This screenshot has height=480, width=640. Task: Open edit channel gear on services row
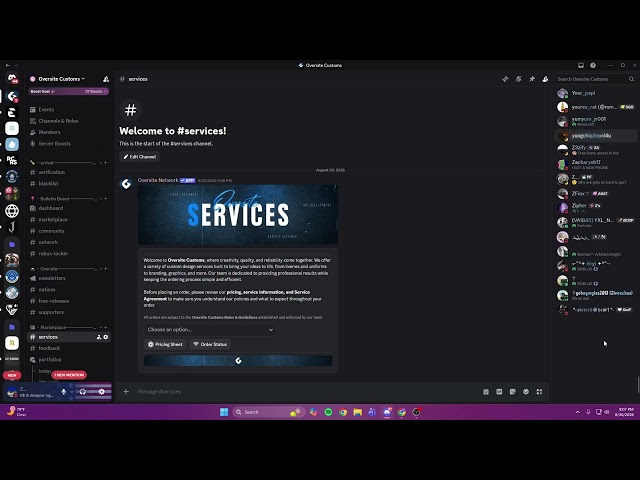(x=106, y=337)
